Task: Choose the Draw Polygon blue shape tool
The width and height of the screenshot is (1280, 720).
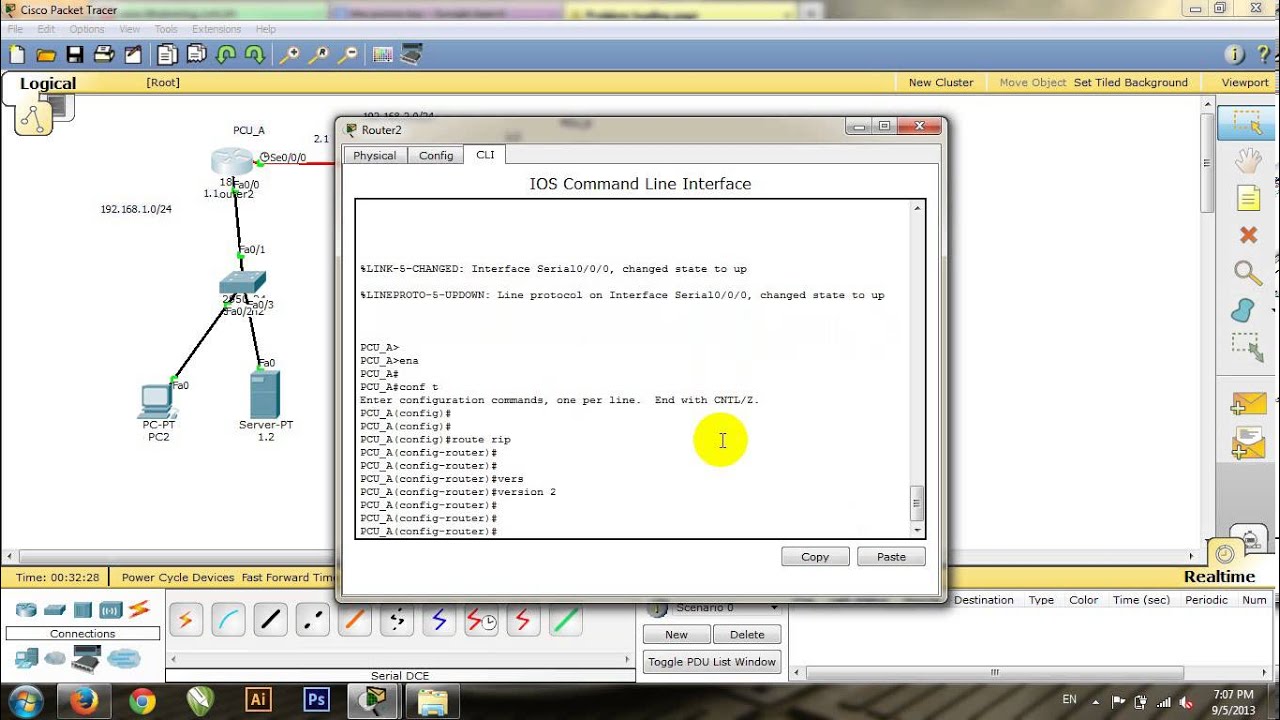Action: 1243,310
